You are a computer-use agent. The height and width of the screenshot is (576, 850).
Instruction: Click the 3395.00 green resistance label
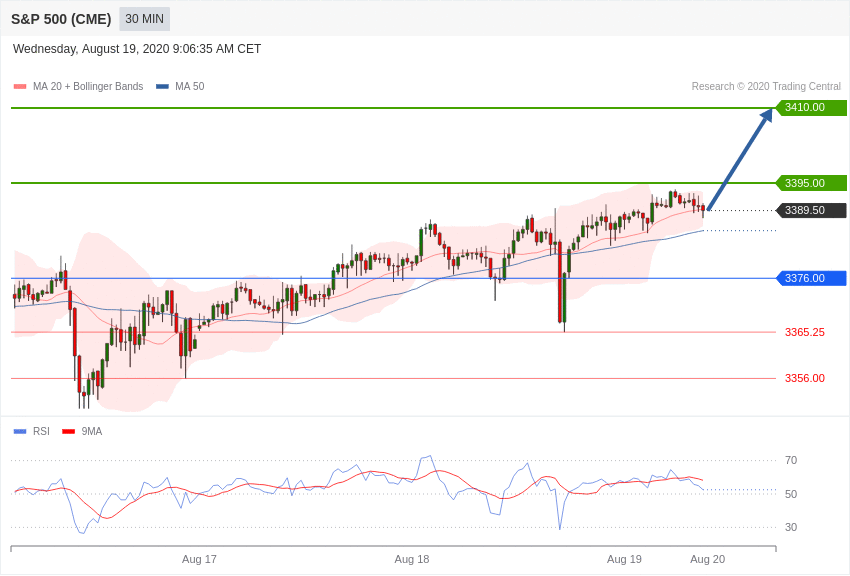click(x=812, y=183)
